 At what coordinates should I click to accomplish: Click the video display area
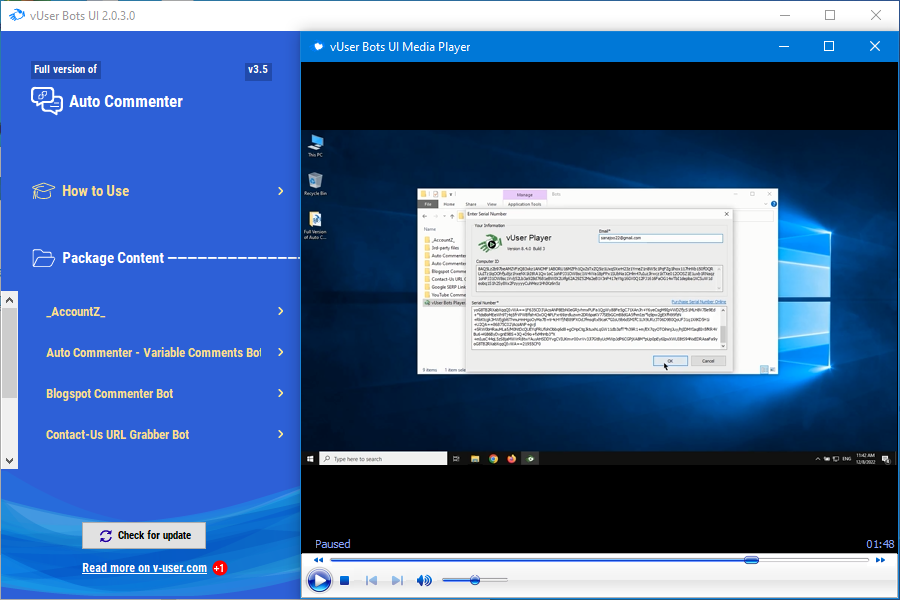(599, 297)
